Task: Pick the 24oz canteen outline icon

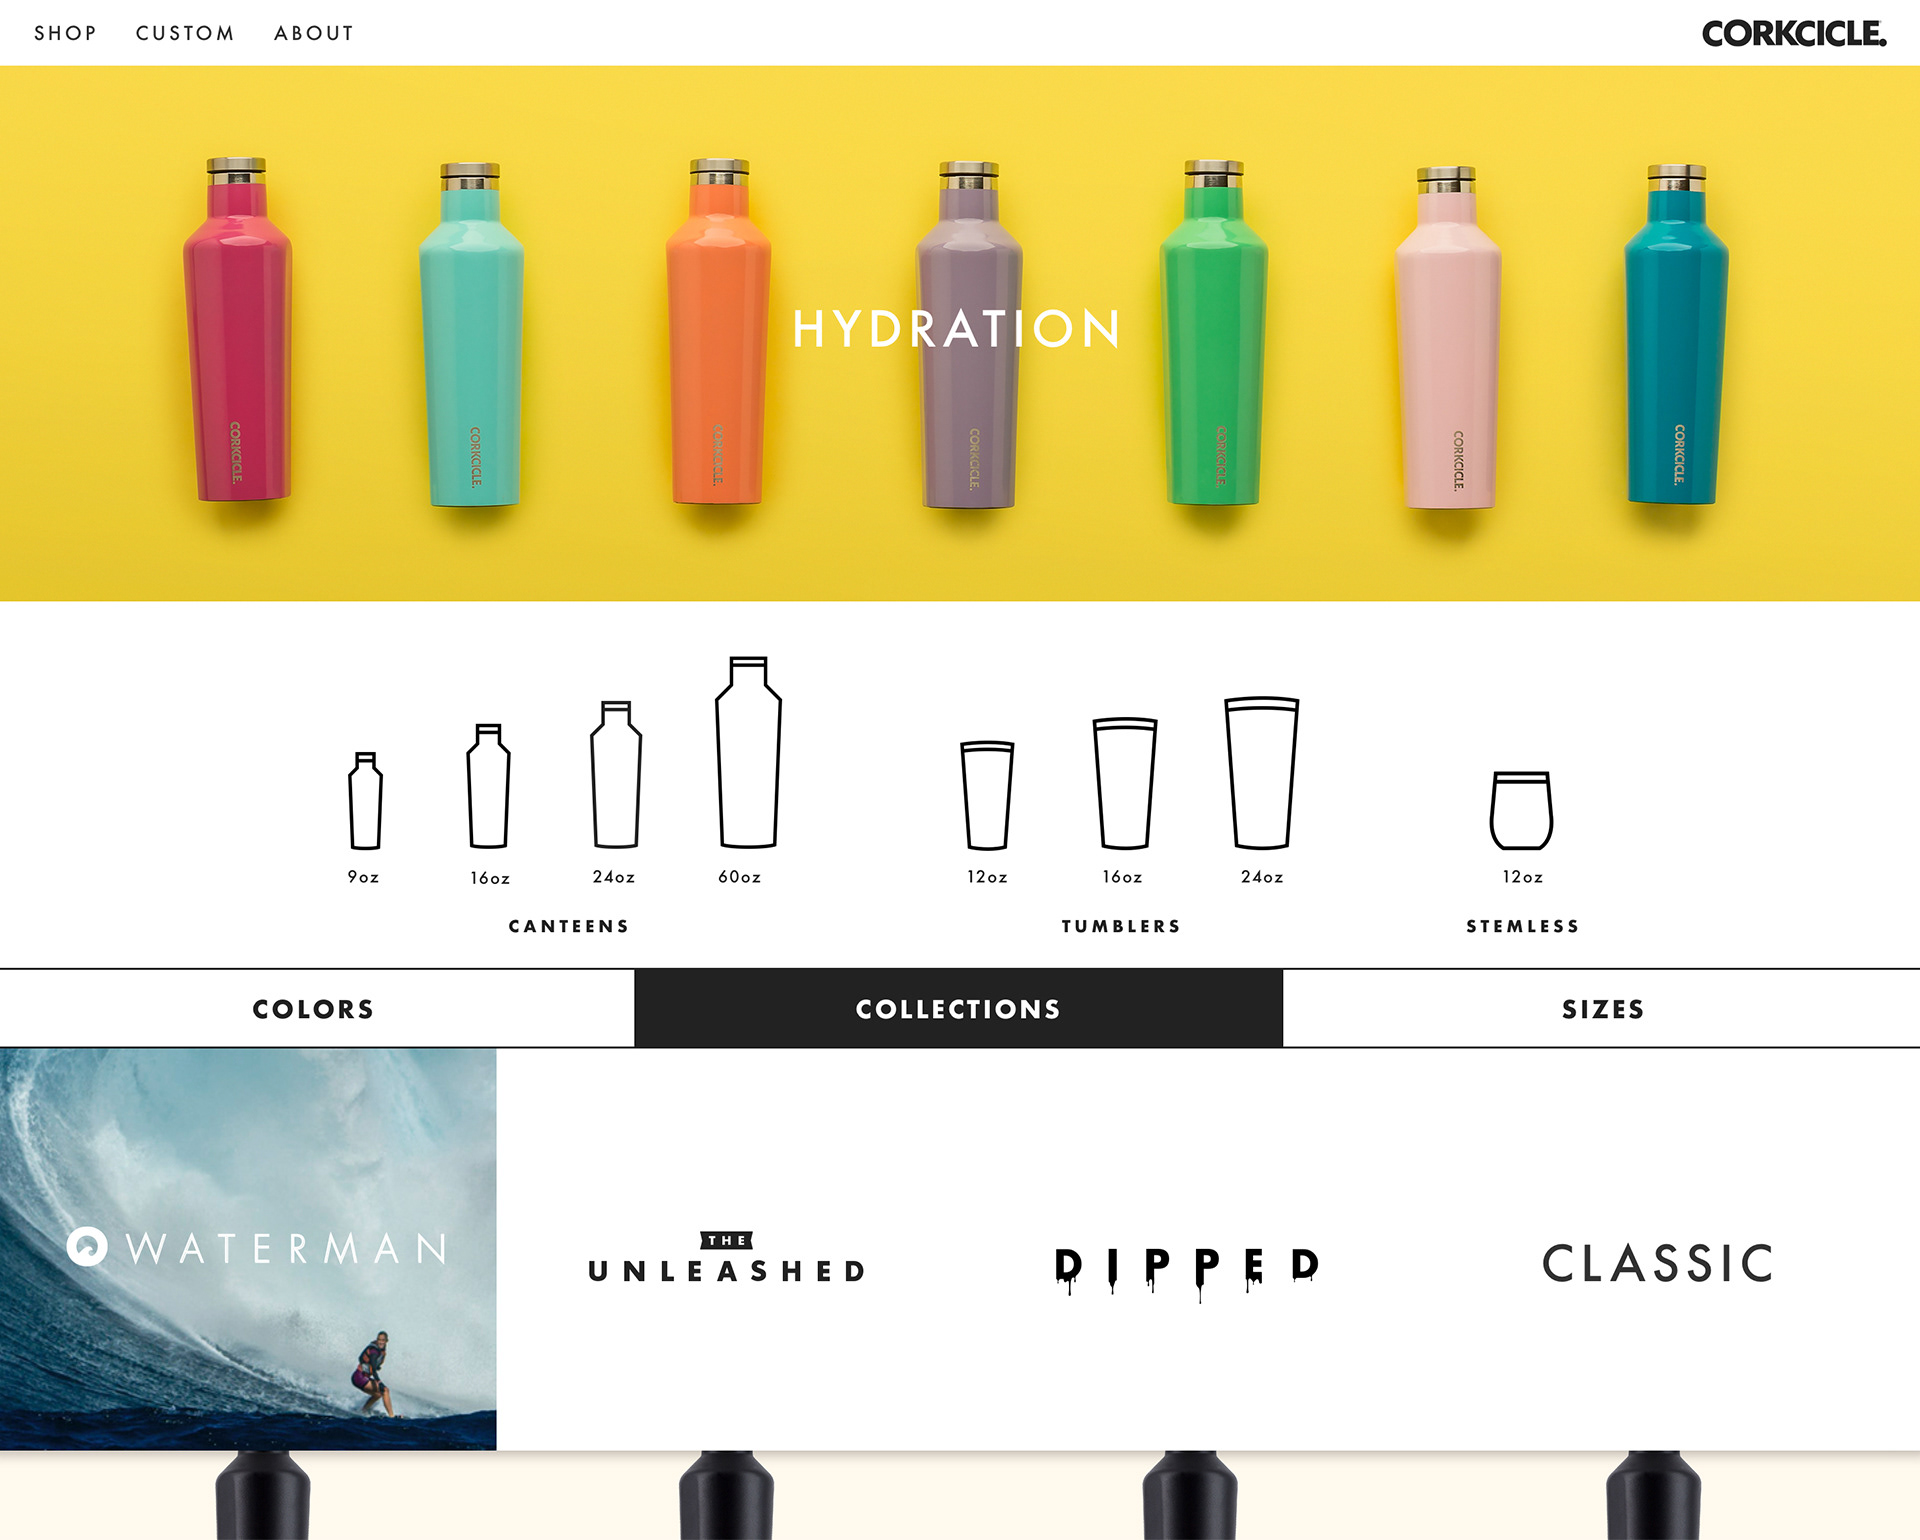Action: point(615,775)
